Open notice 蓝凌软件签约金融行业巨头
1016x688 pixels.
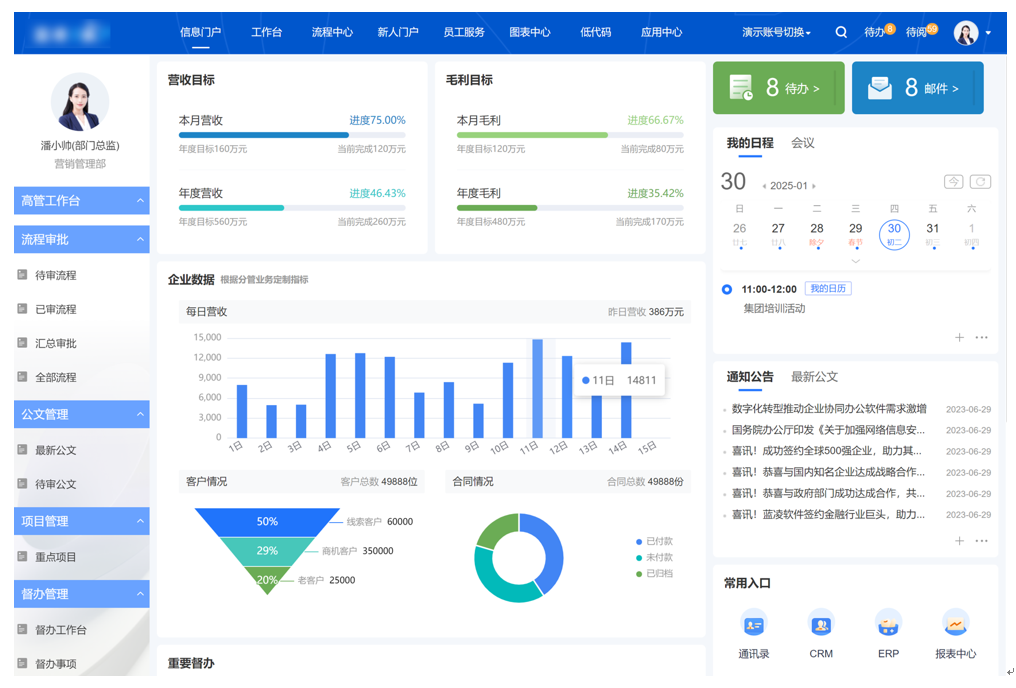828,514
